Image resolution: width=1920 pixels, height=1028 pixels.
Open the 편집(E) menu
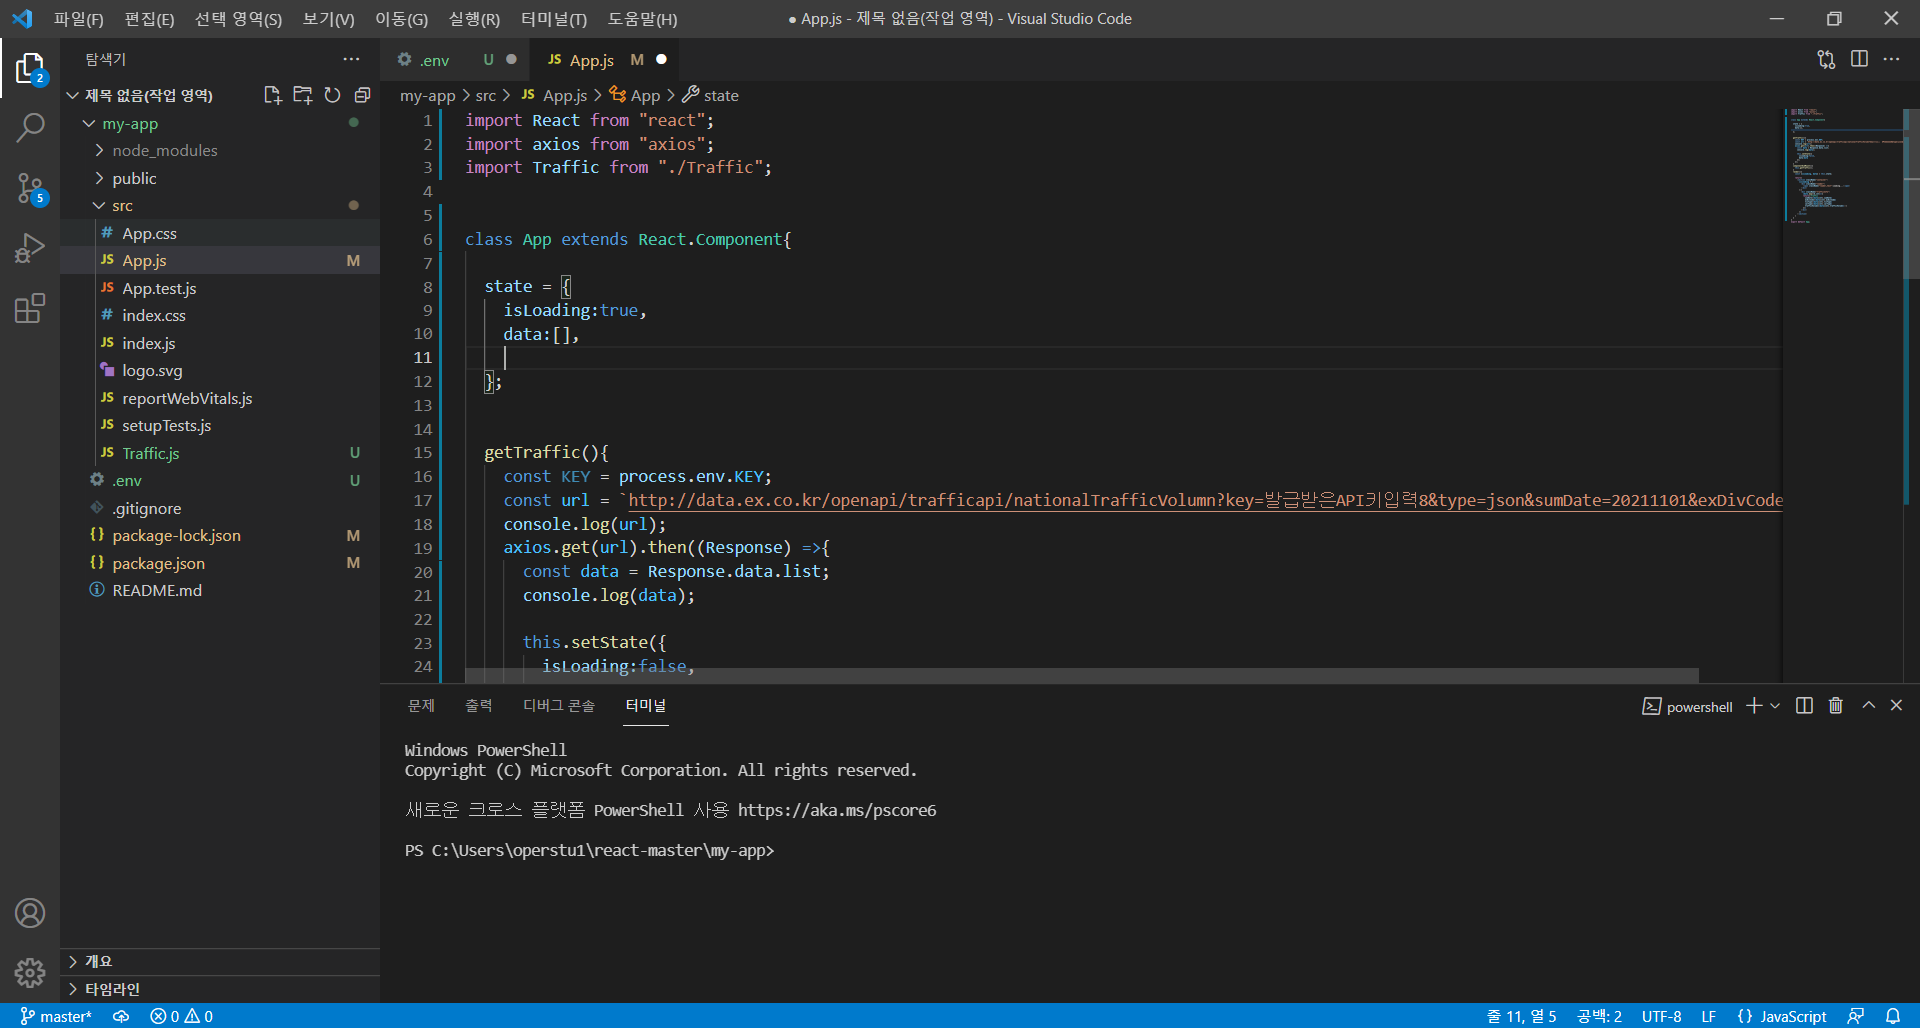coord(149,19)
